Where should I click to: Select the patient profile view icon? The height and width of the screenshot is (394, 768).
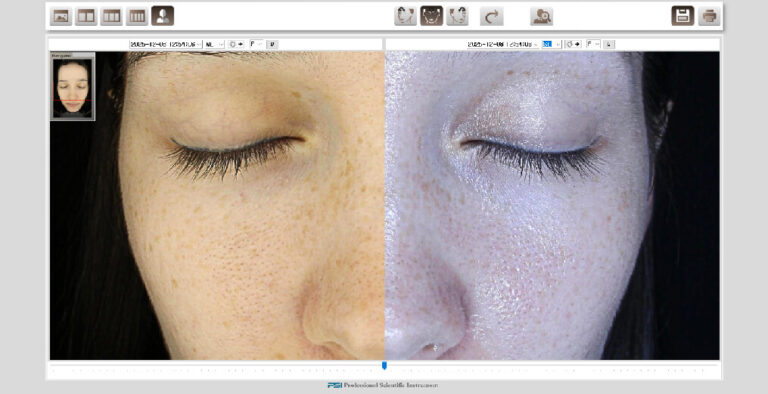[x=163, y=16]
